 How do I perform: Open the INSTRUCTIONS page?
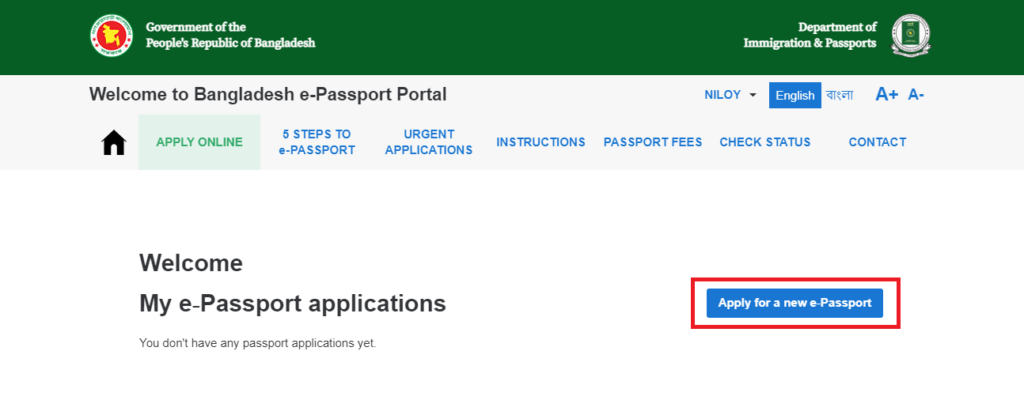tap(541, 142)
